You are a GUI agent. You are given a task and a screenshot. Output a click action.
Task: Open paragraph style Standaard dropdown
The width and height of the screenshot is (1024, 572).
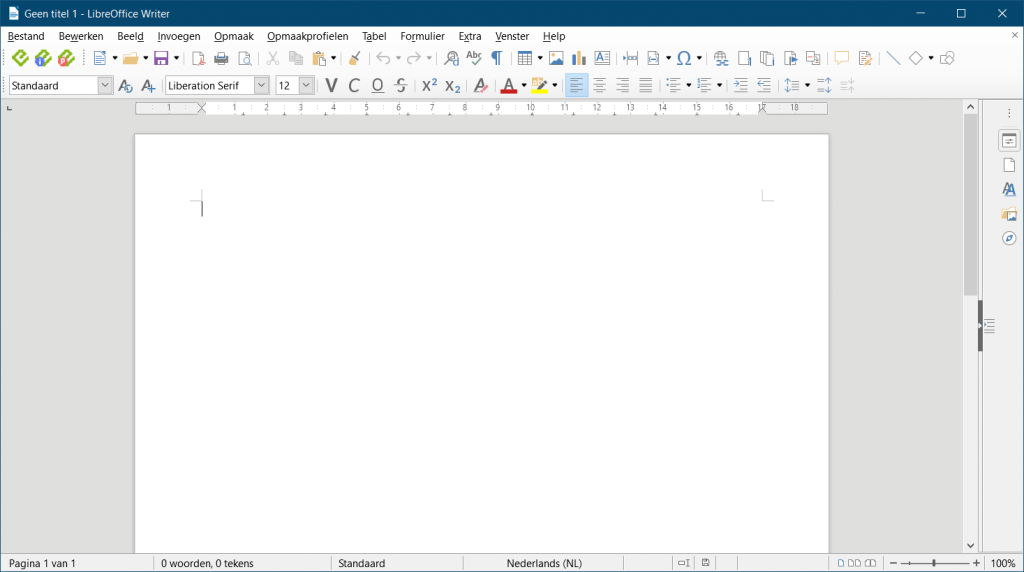pos(104,86)
